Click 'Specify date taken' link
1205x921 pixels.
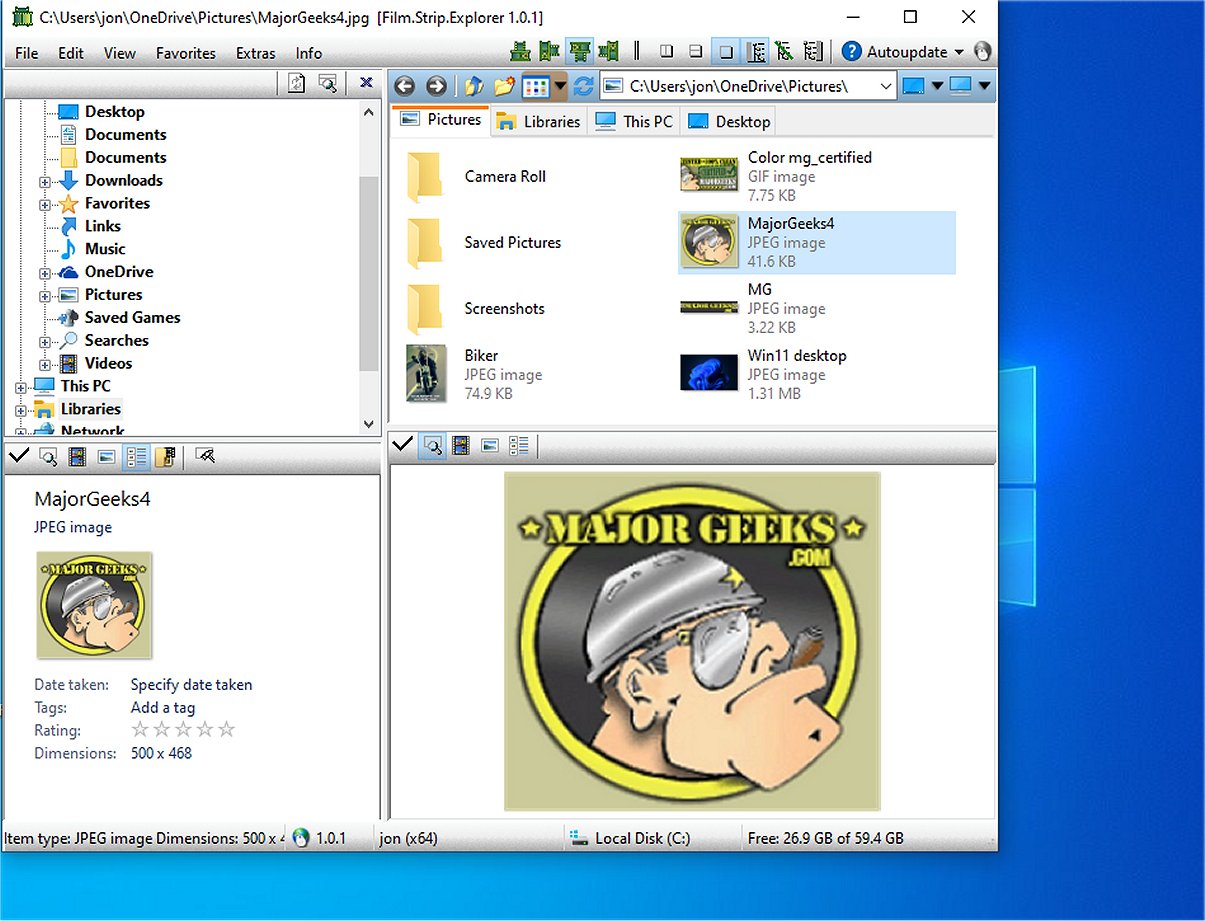point(191,685)
